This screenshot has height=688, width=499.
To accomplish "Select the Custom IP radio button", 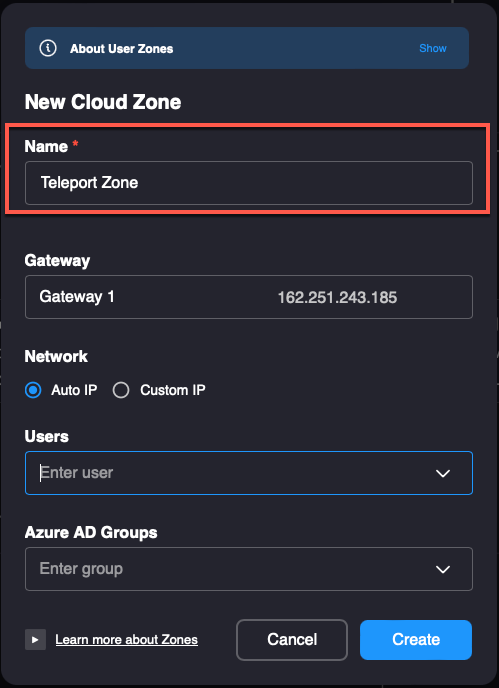I will tap(121, 390).
